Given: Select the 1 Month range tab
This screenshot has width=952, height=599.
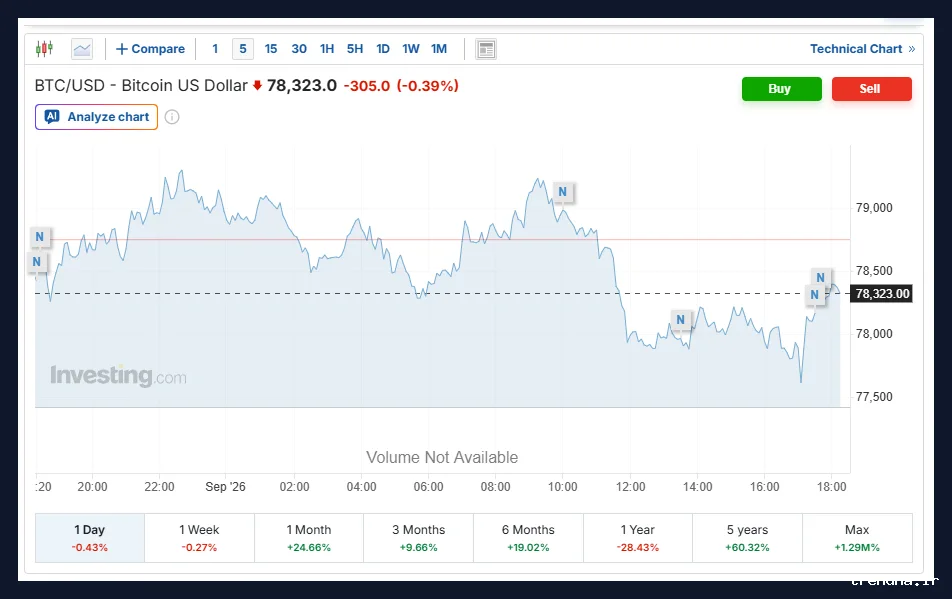Looking at the screenshot, I should click(309, 538).
